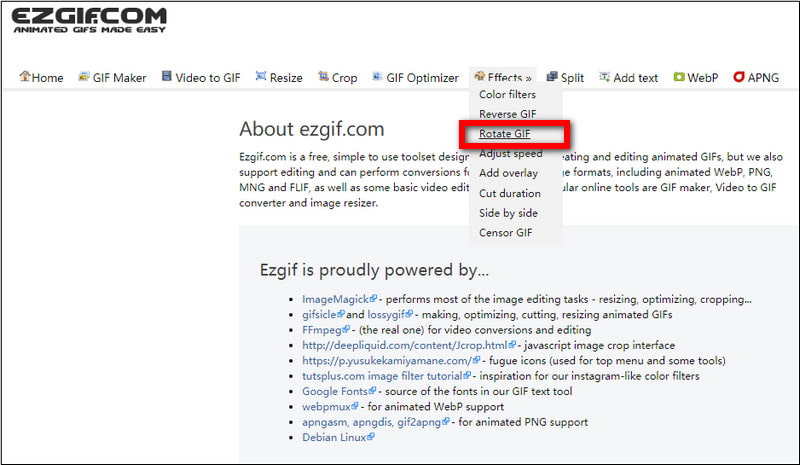This screenshot has height=465, width=800.
Task: Choose Color filters in Effects menu
Action: click(507, 95)
